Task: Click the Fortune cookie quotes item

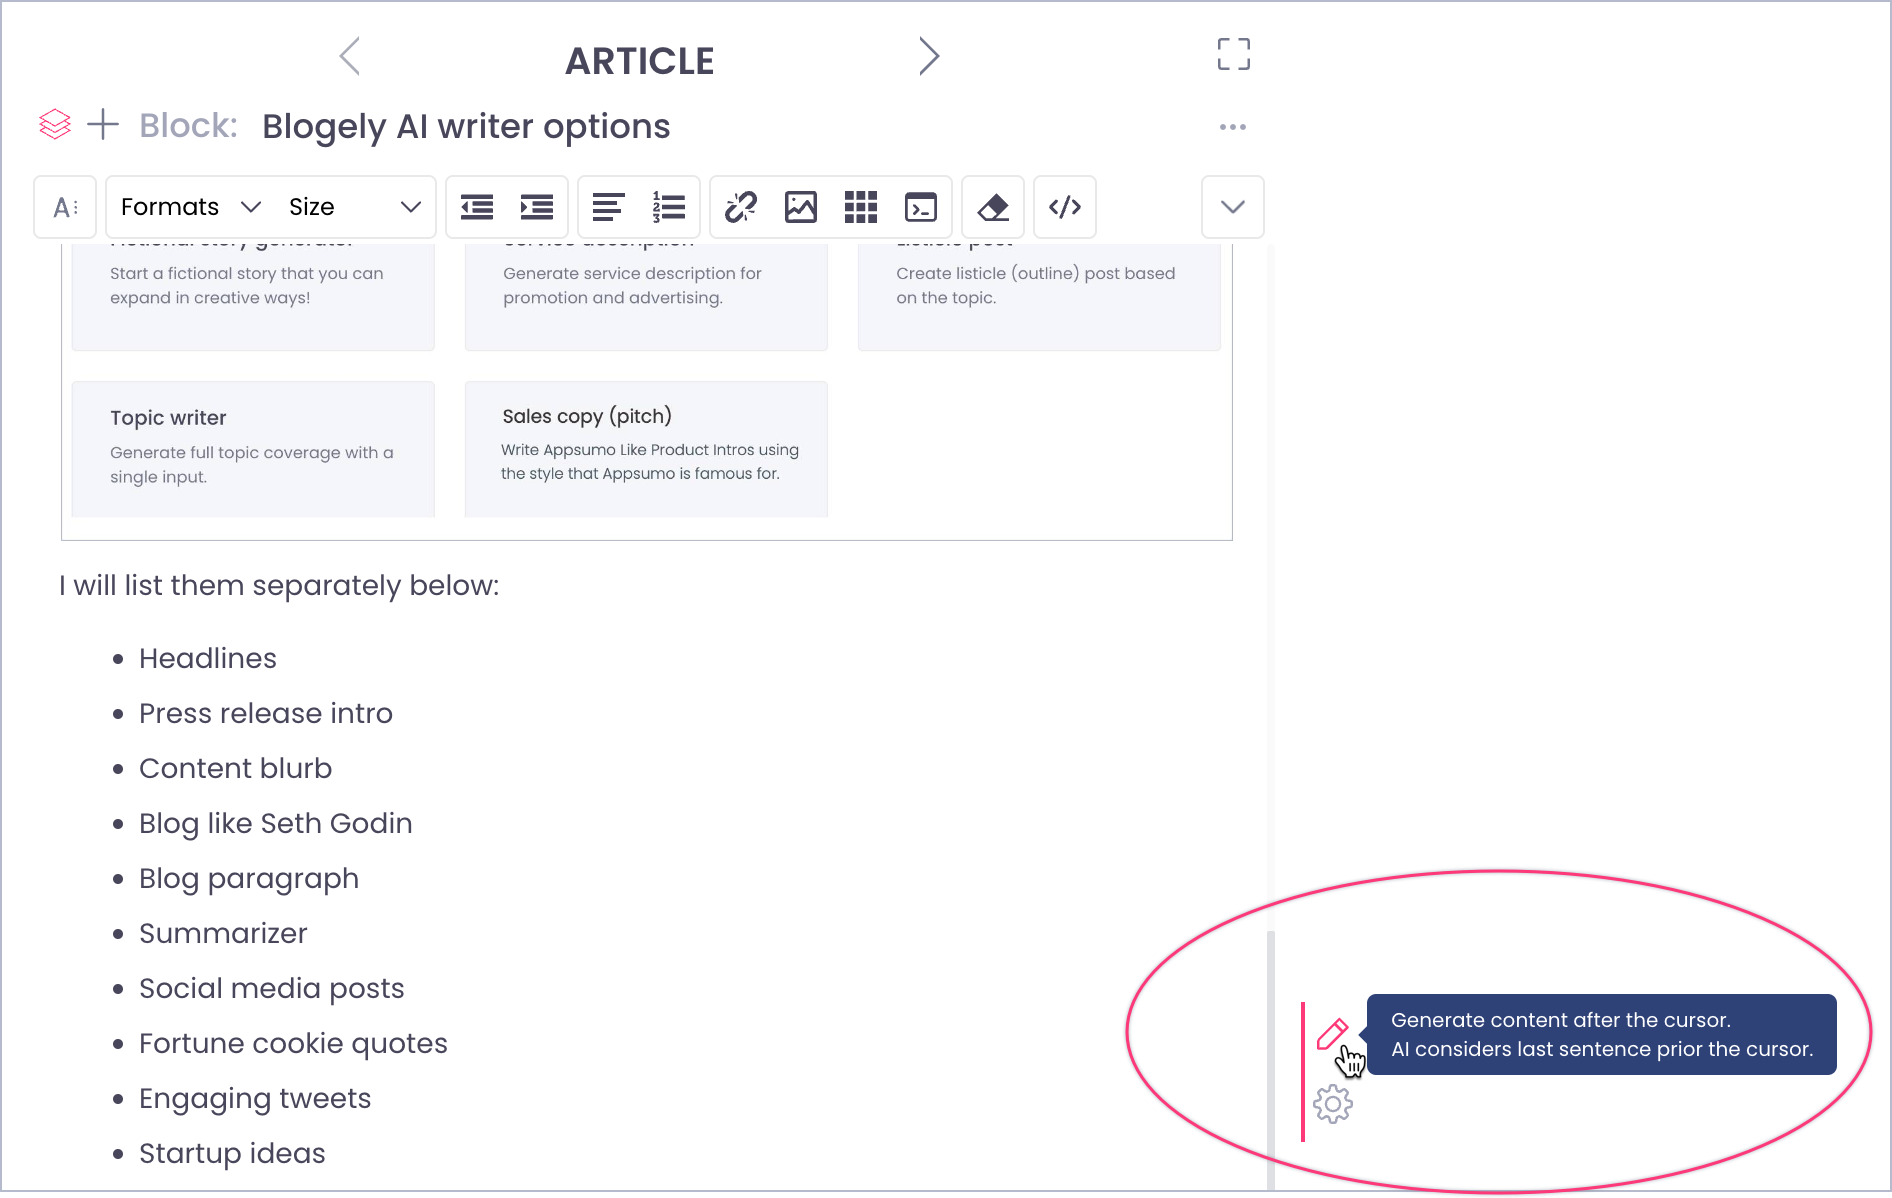Action: click(294, 1043)
